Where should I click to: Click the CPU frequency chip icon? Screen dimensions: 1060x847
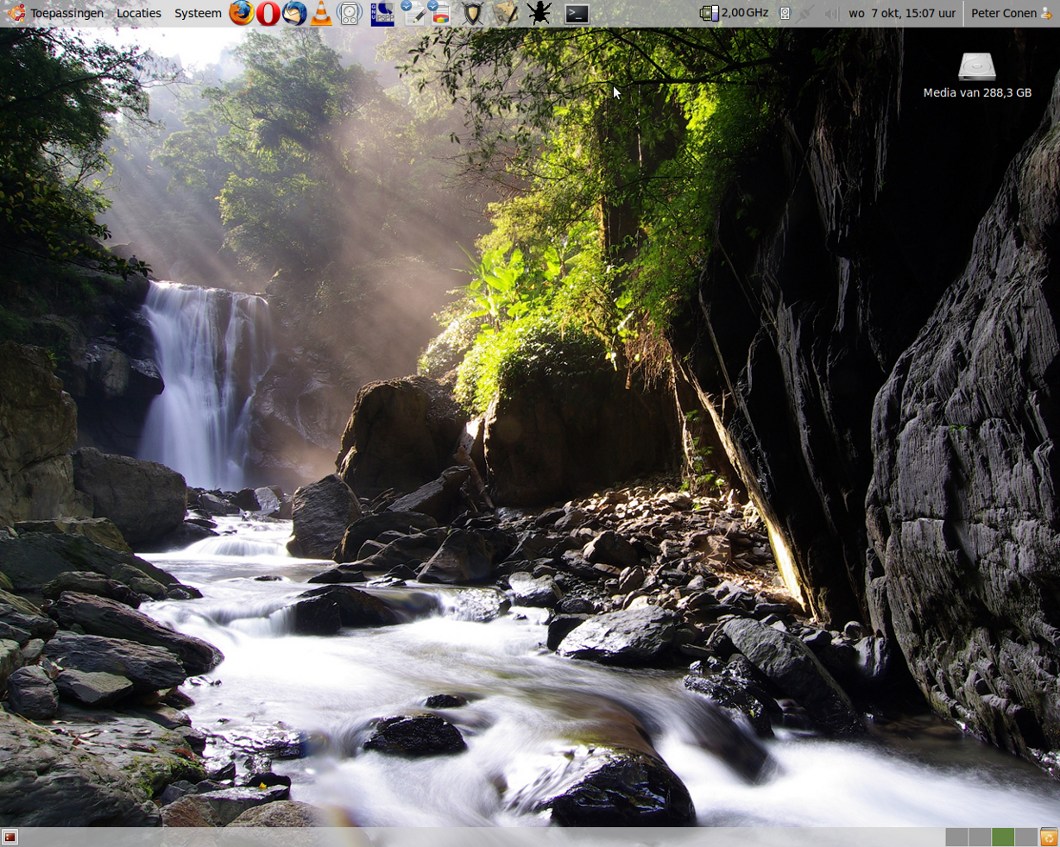pyautogui.click(x=708, y=13)
